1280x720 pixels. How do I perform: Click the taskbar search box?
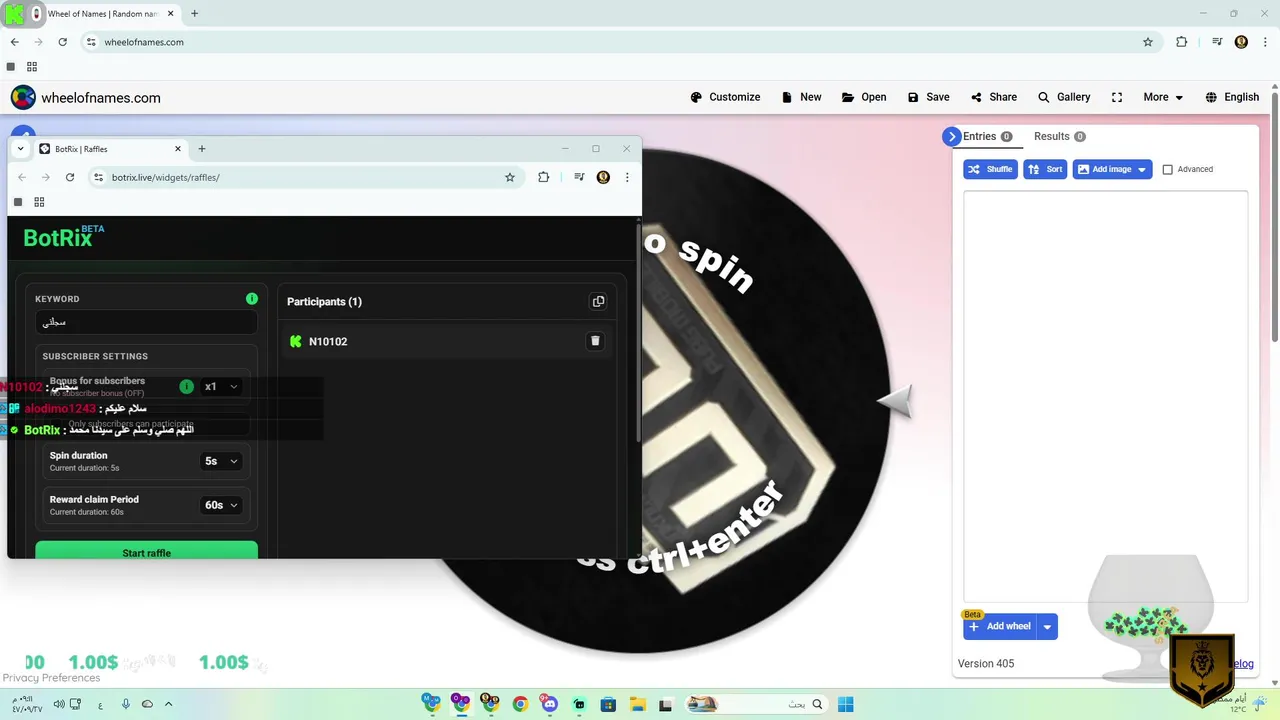(756, 704)
